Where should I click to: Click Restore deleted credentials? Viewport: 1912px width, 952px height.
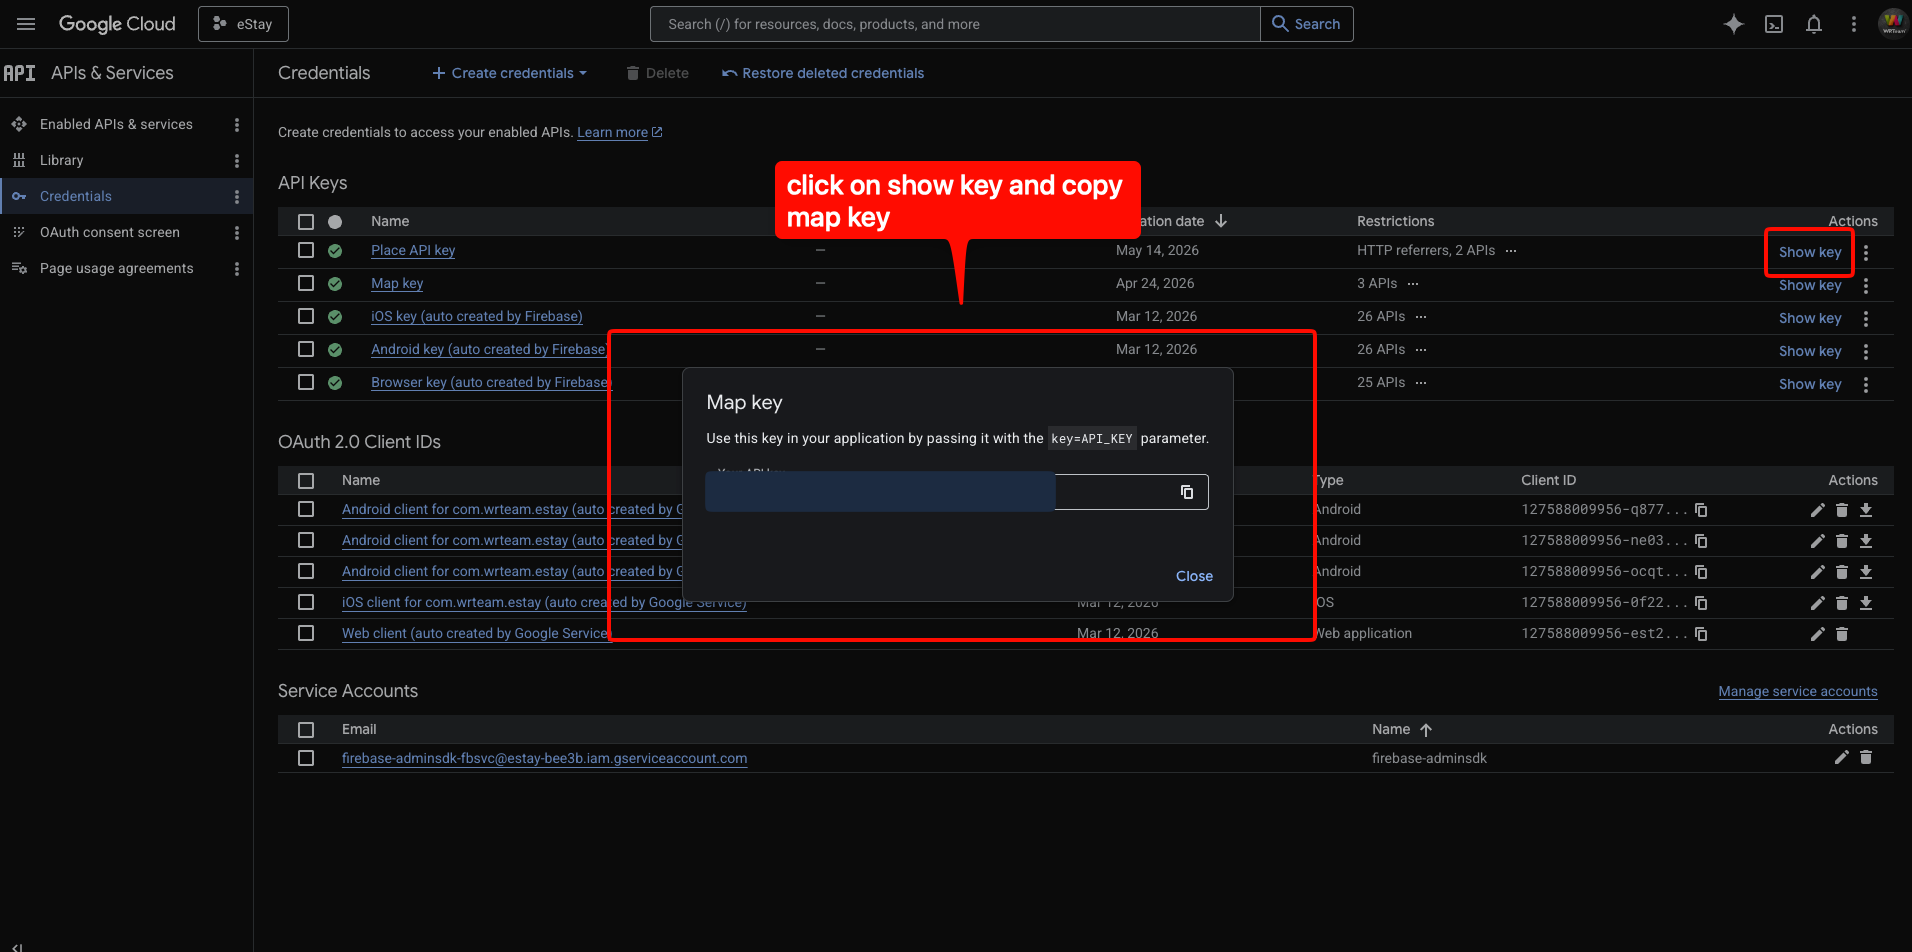(x=823, y=73)
